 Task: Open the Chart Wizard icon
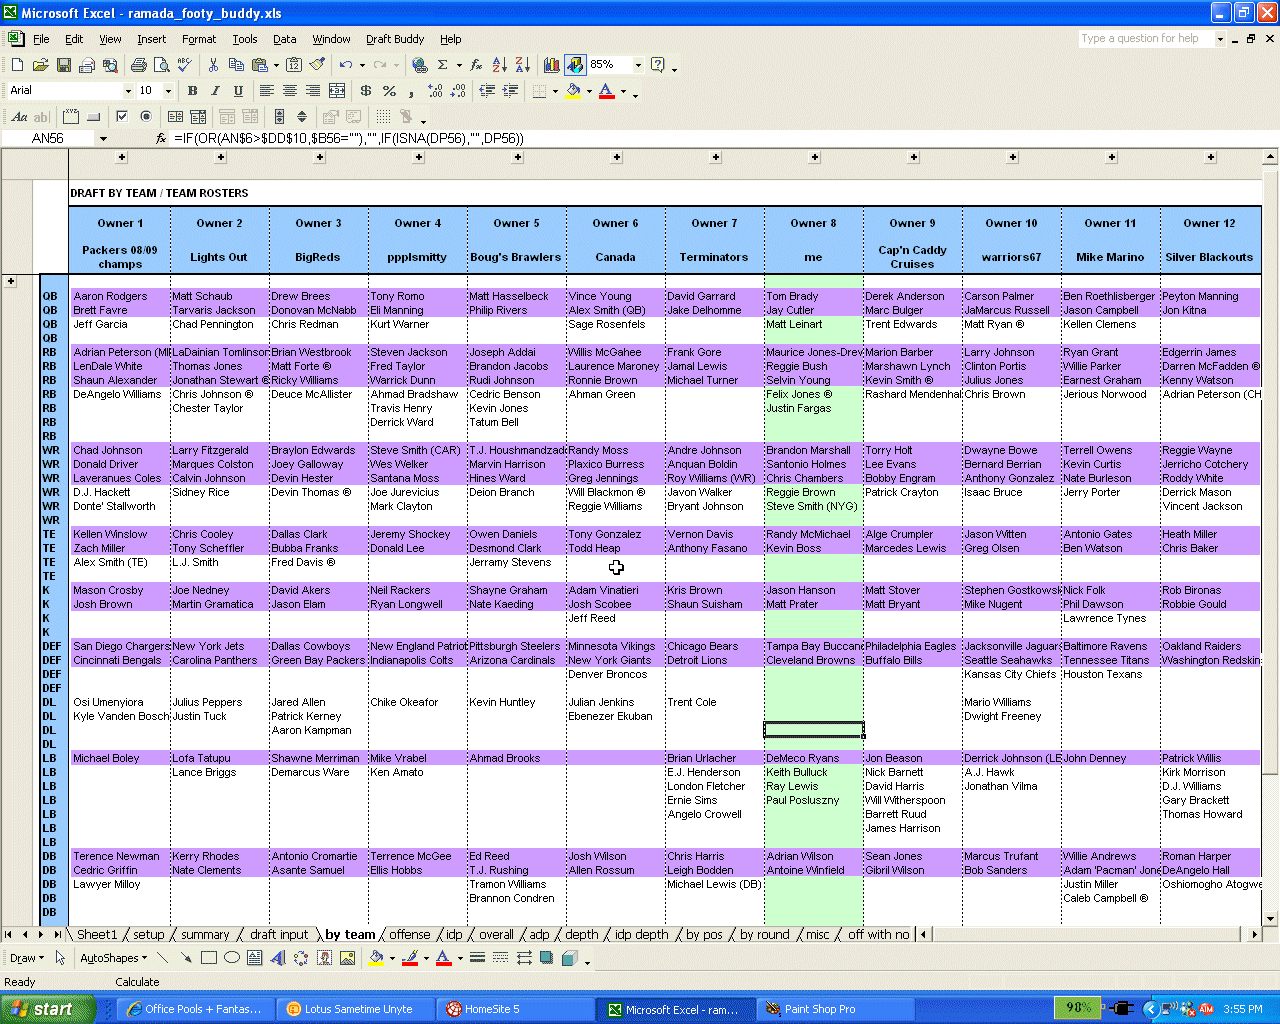pos(551,65)
